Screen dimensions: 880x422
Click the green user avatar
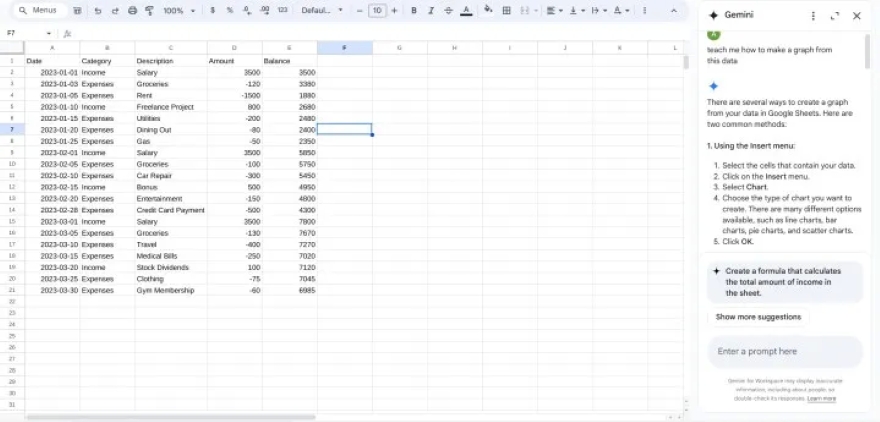(x=713, y=34)
